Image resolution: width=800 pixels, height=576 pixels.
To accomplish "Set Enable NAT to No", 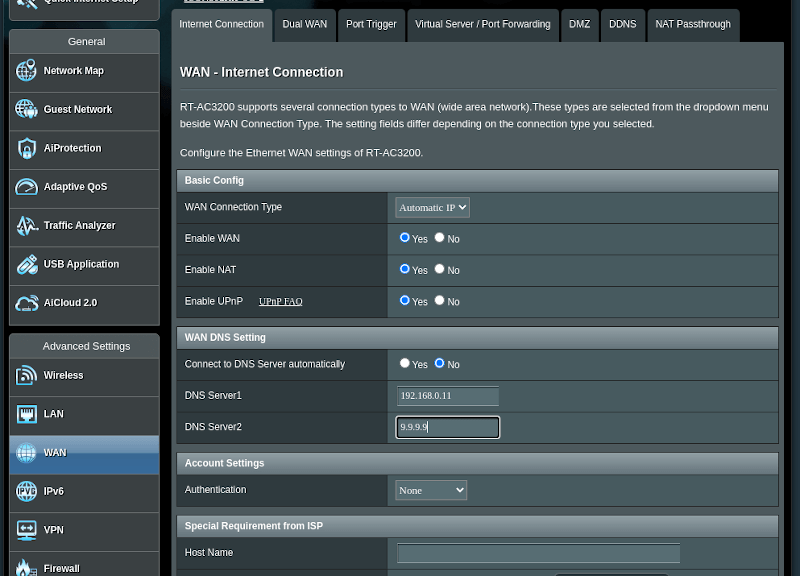I will (x=439, y=269).
